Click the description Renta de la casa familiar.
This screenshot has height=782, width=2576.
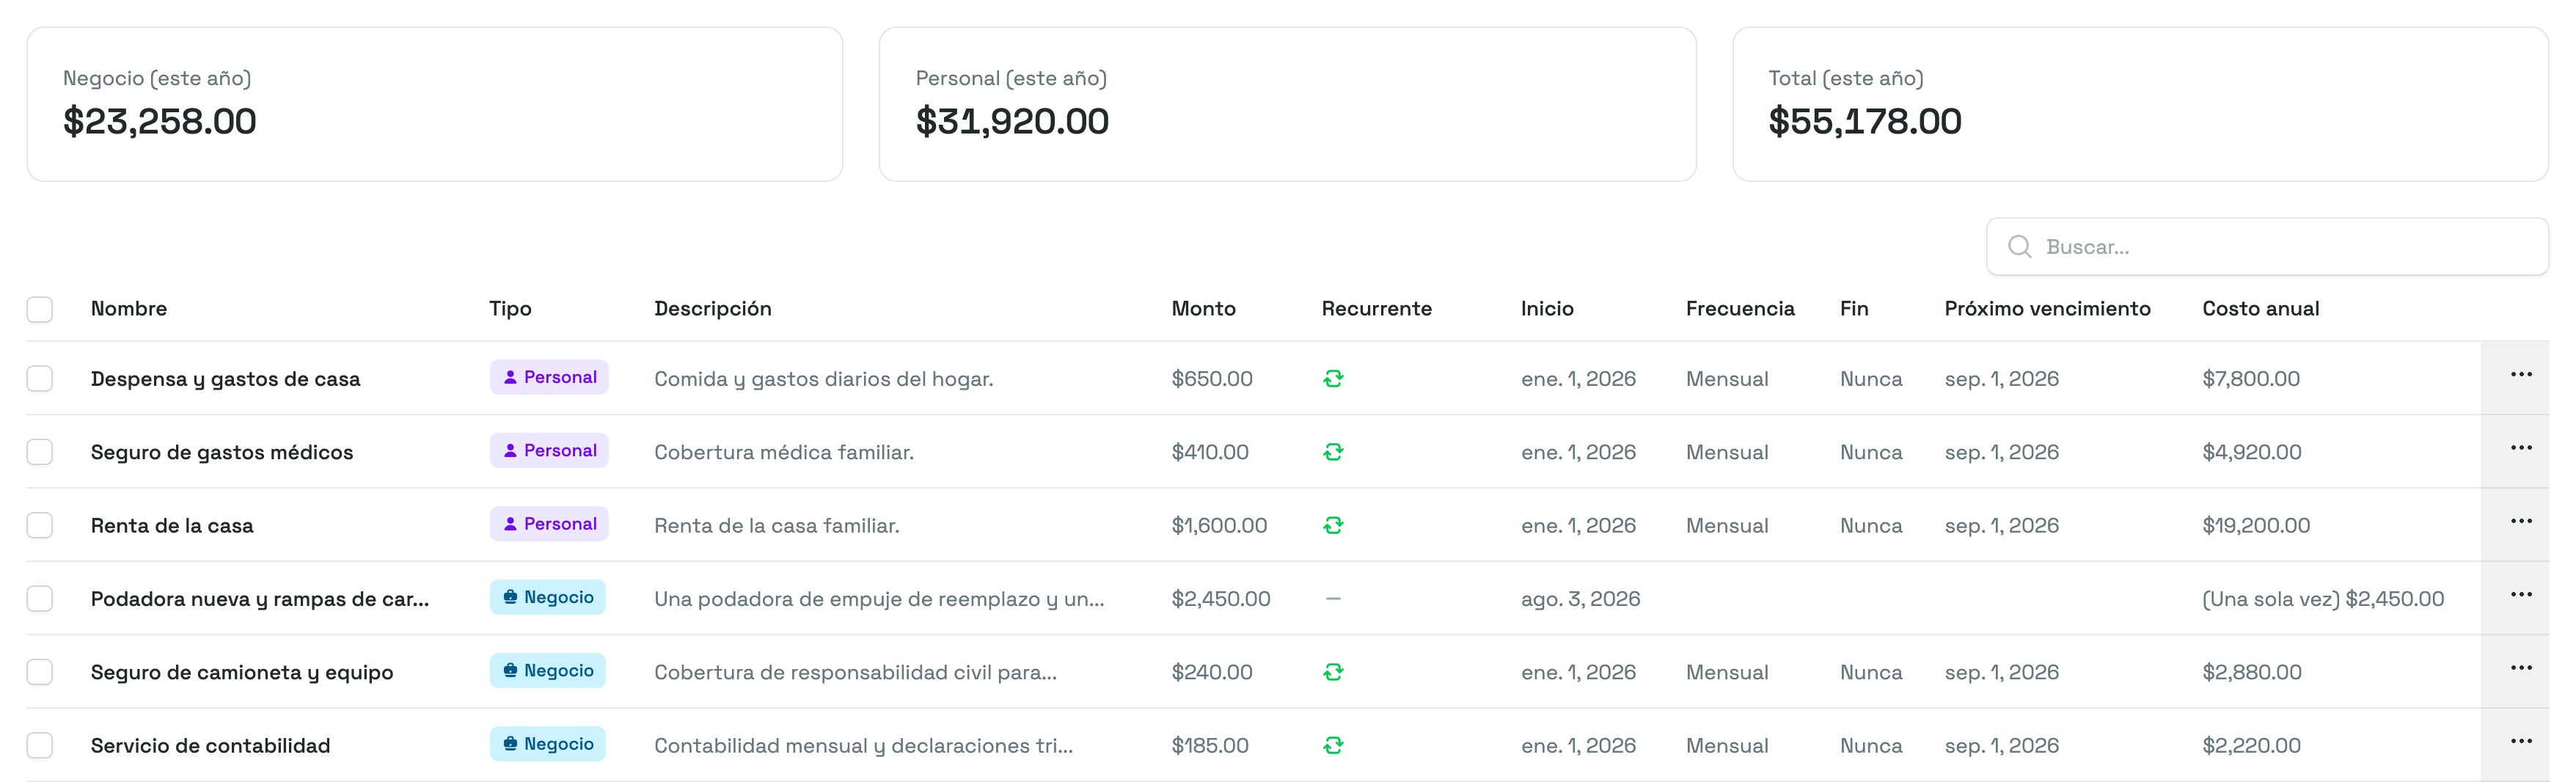[777, 525]
